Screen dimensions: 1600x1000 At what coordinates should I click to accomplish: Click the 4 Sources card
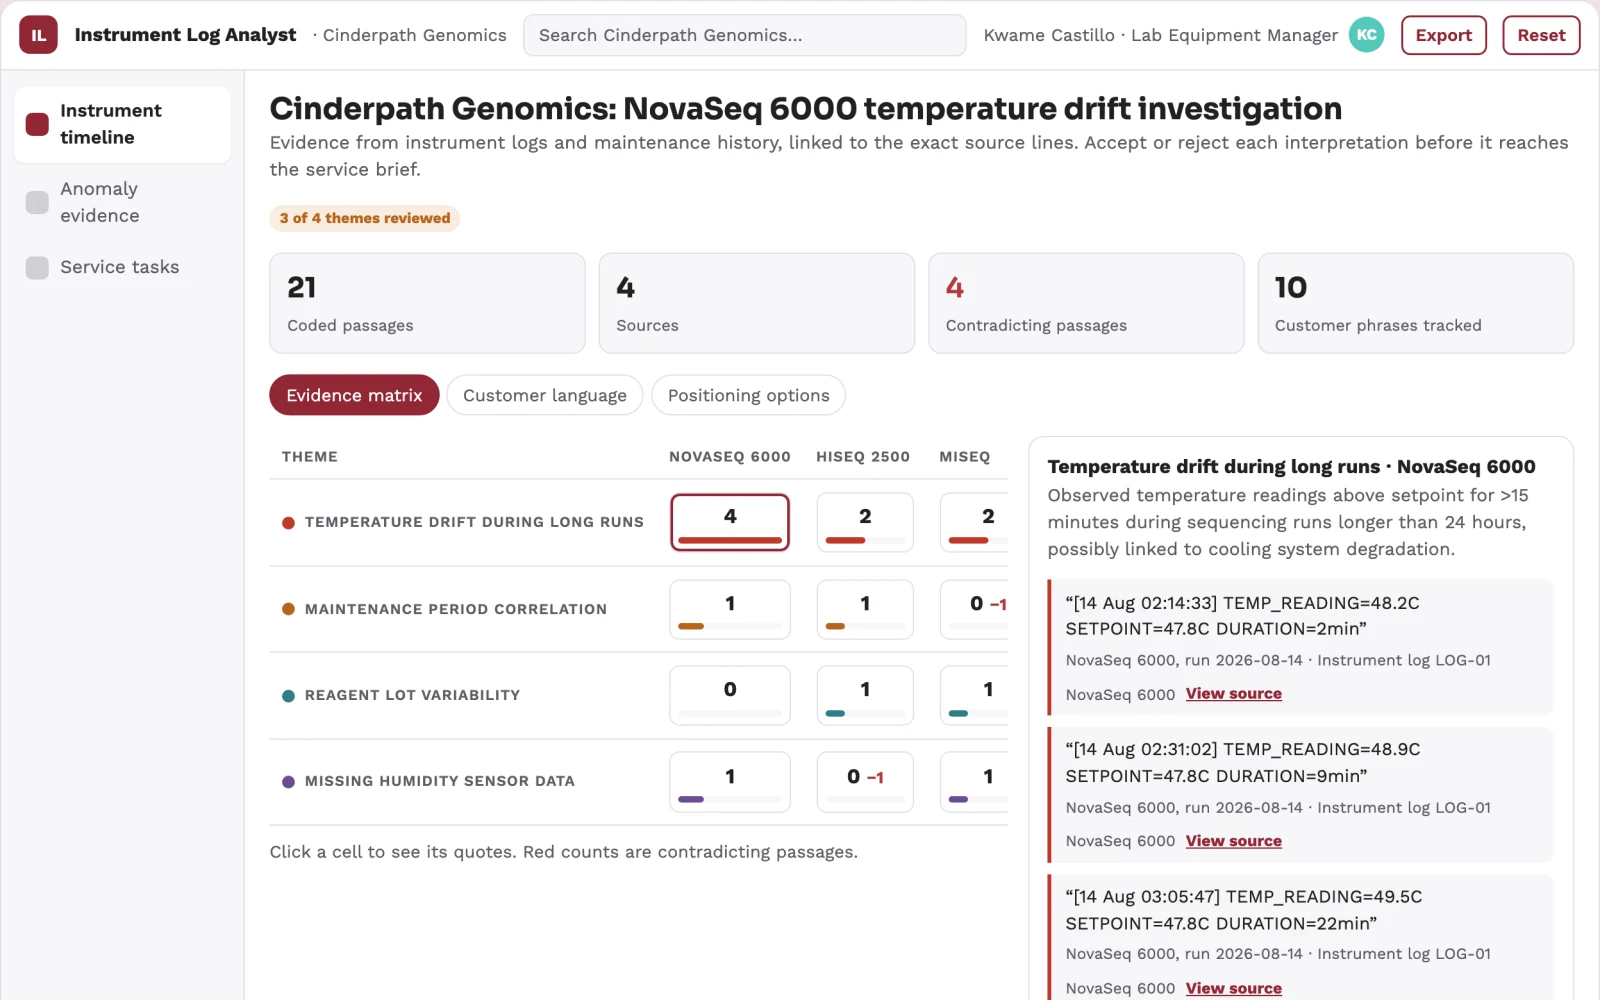757,303
